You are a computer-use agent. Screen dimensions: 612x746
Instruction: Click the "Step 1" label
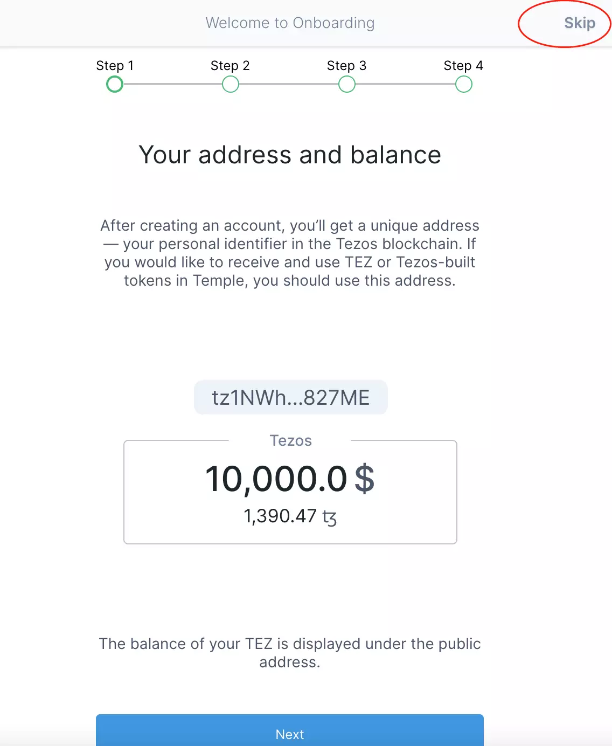coord(115,66)
